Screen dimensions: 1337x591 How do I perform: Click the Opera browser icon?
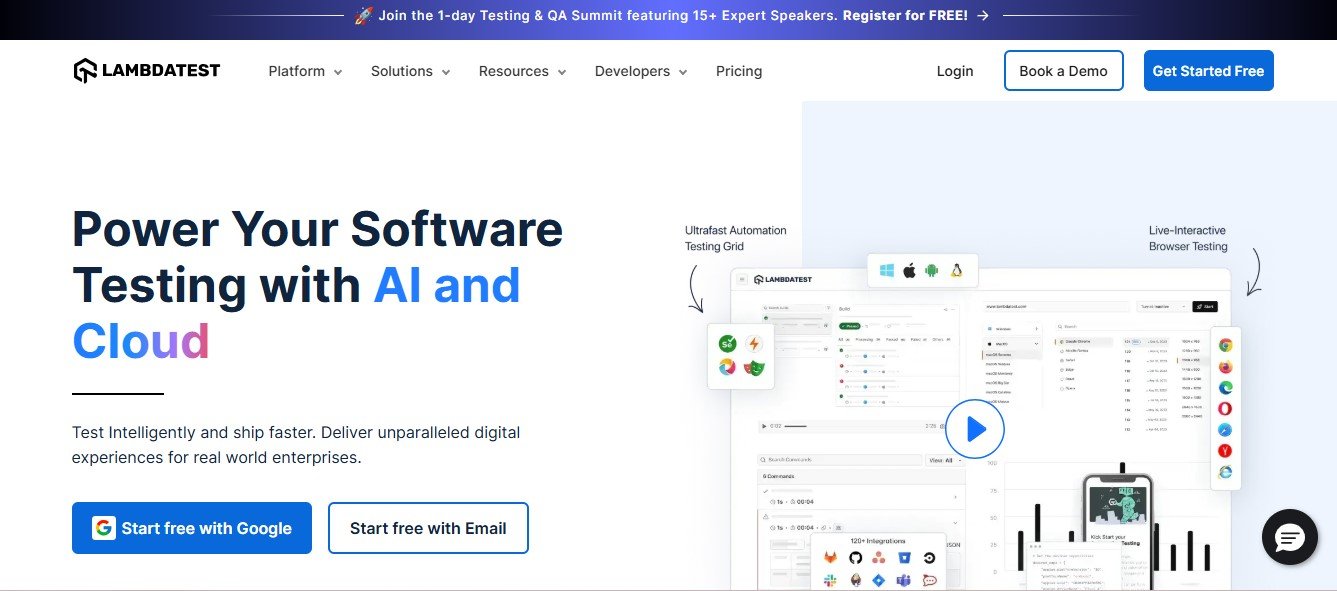pos(1224,407)
